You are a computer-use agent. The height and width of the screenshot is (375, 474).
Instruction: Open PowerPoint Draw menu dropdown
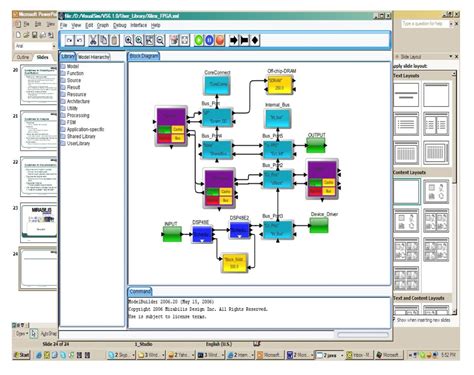(x=22, y=333)
